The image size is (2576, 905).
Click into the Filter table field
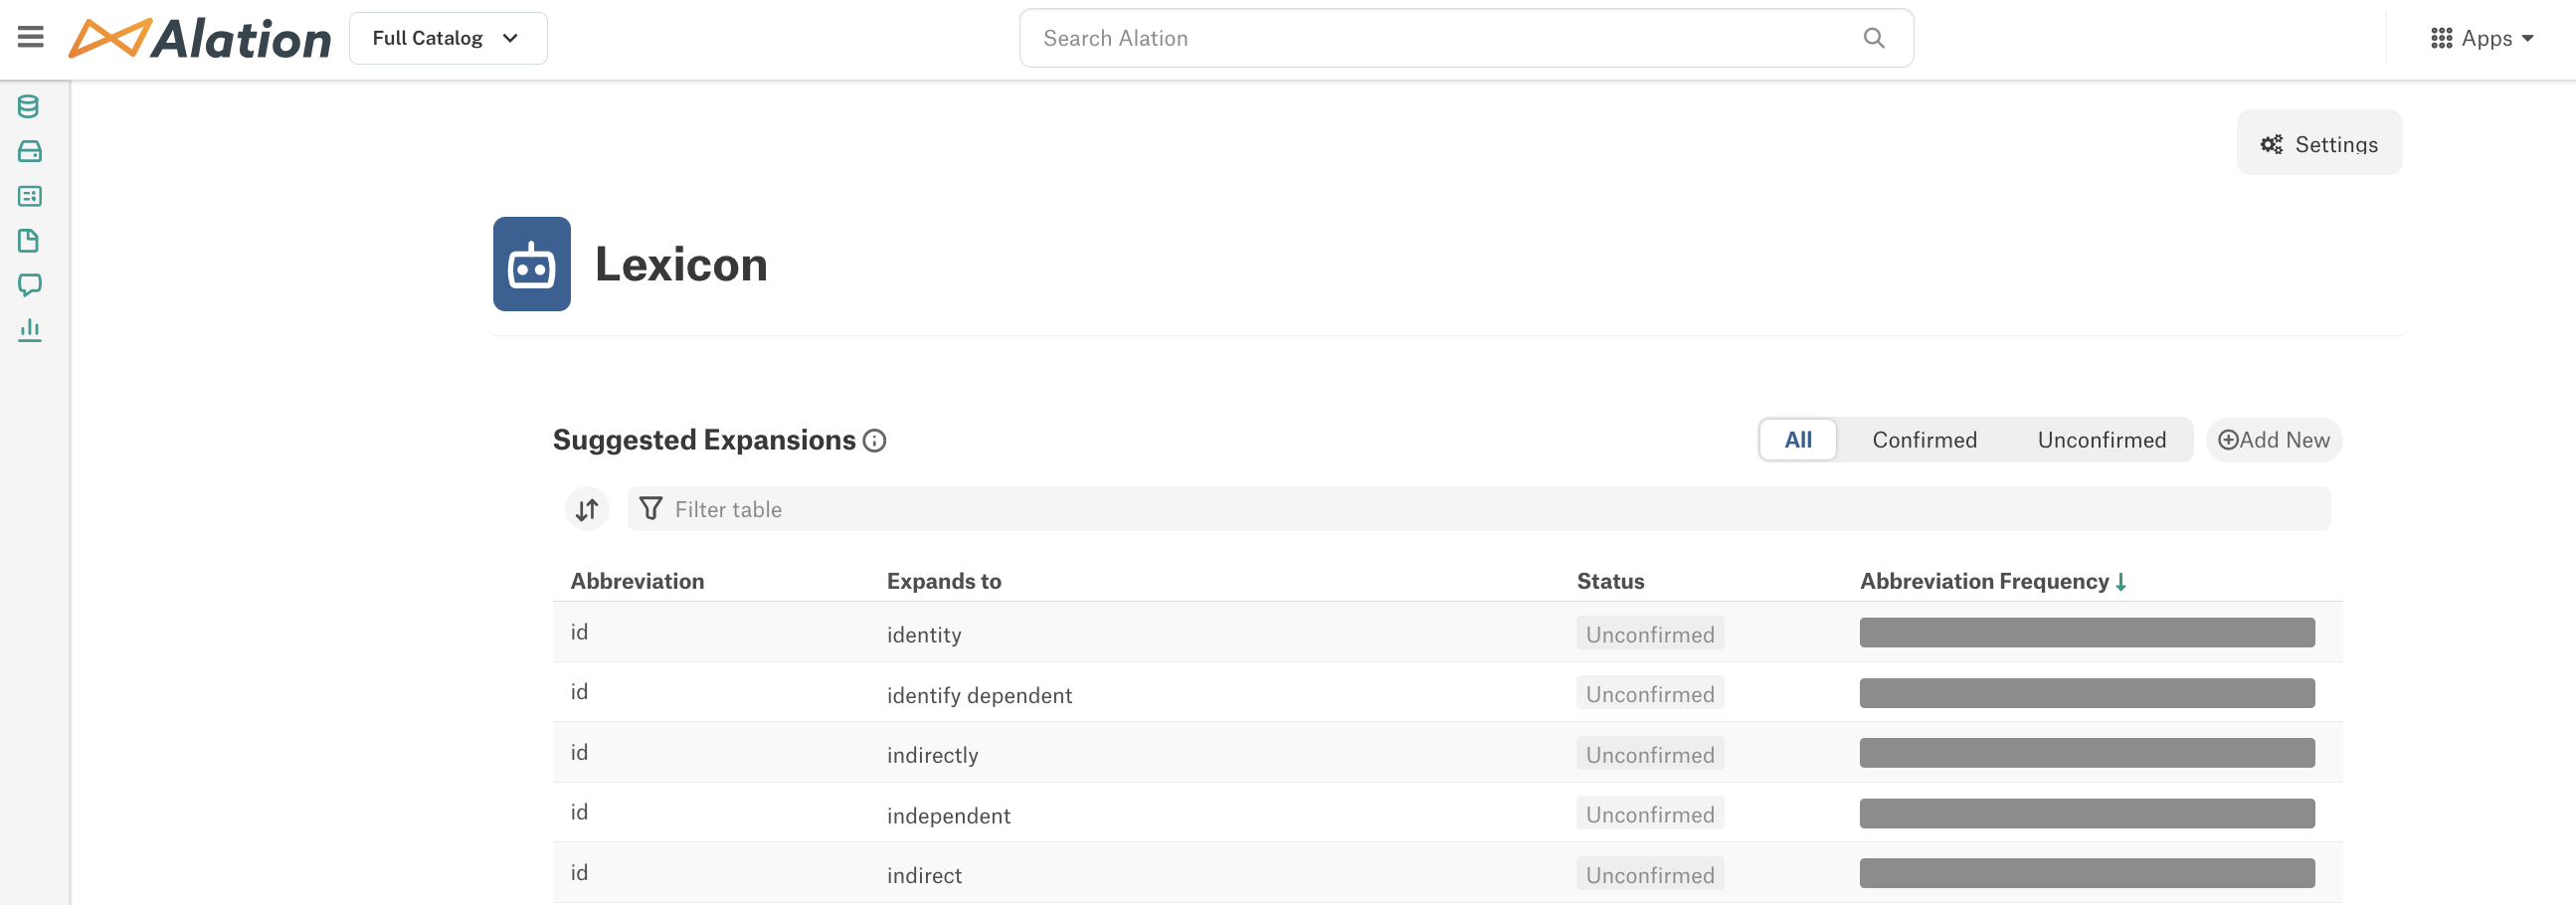1478,509
